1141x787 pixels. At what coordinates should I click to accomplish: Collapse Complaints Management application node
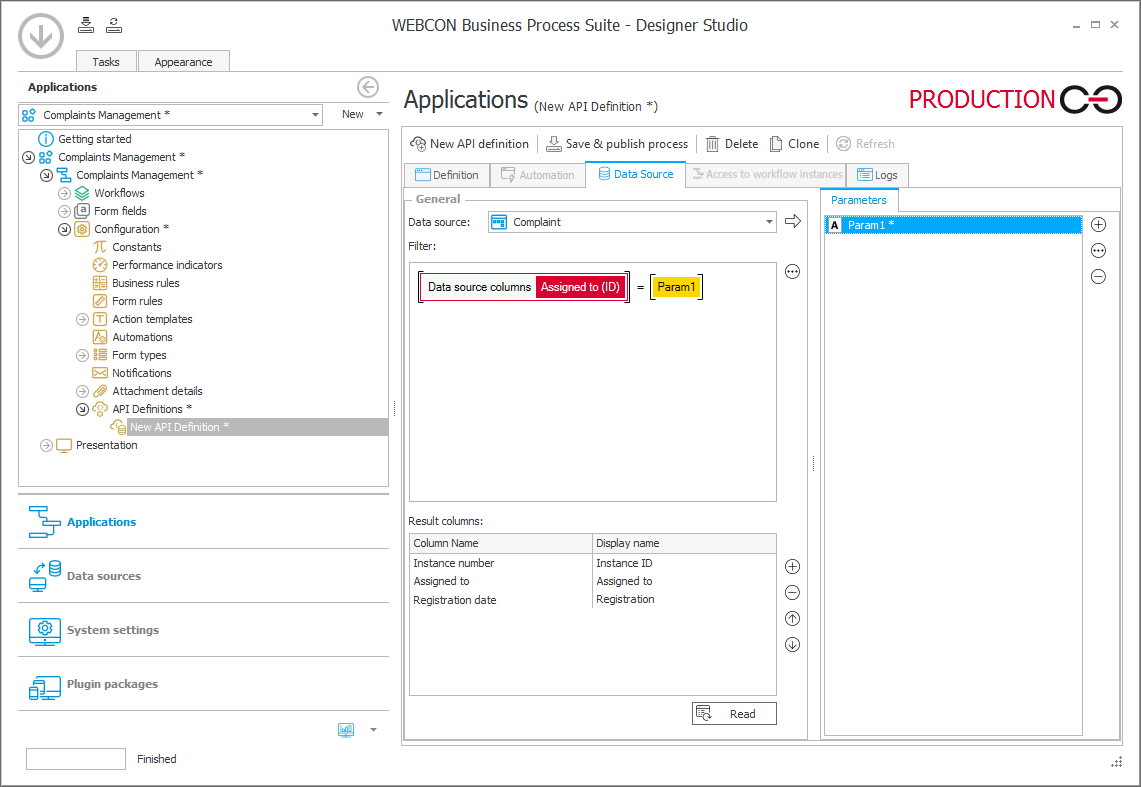coord(28,157)
